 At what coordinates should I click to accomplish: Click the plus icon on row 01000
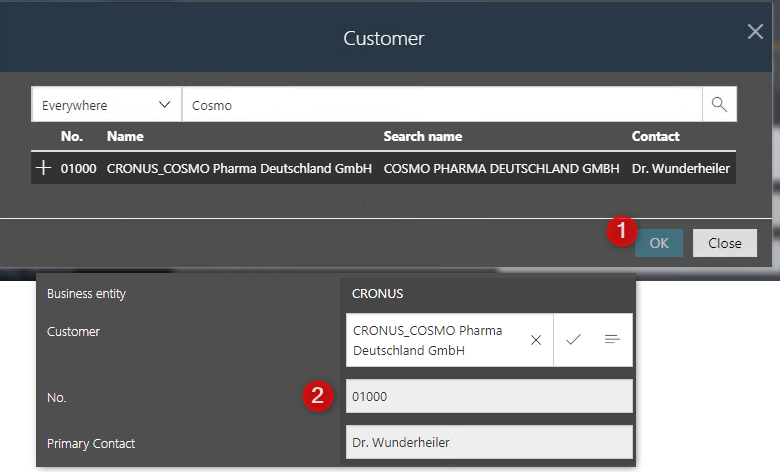[x=43, y=168]
